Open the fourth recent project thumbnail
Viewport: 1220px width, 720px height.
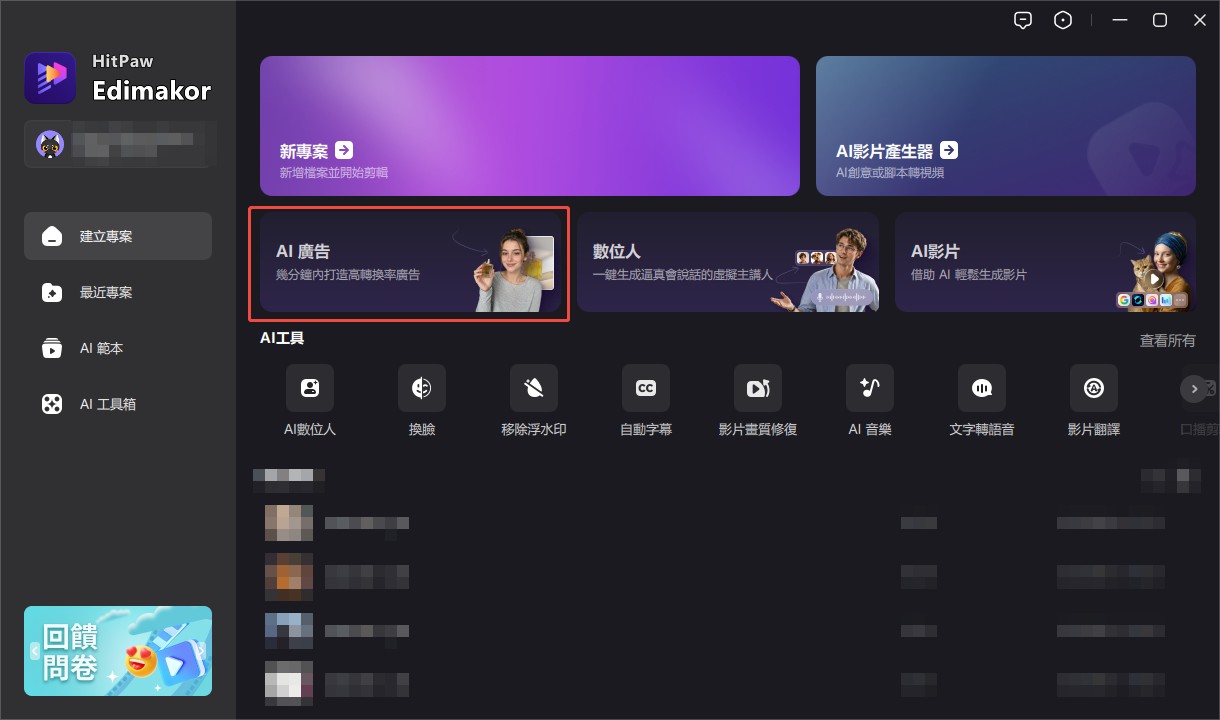tap(289, 685)
